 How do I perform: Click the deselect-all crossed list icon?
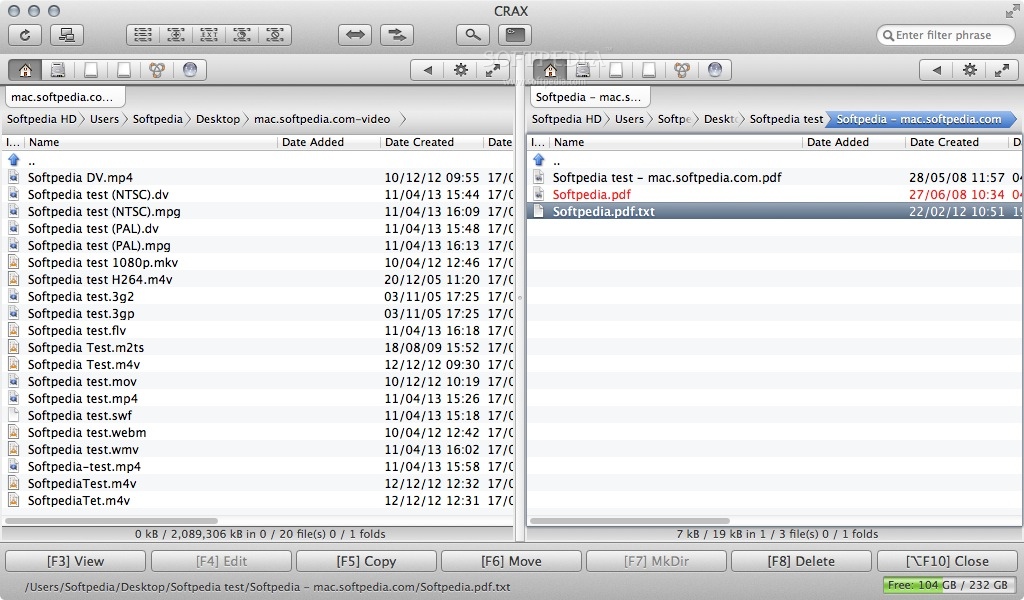[275, 35]
